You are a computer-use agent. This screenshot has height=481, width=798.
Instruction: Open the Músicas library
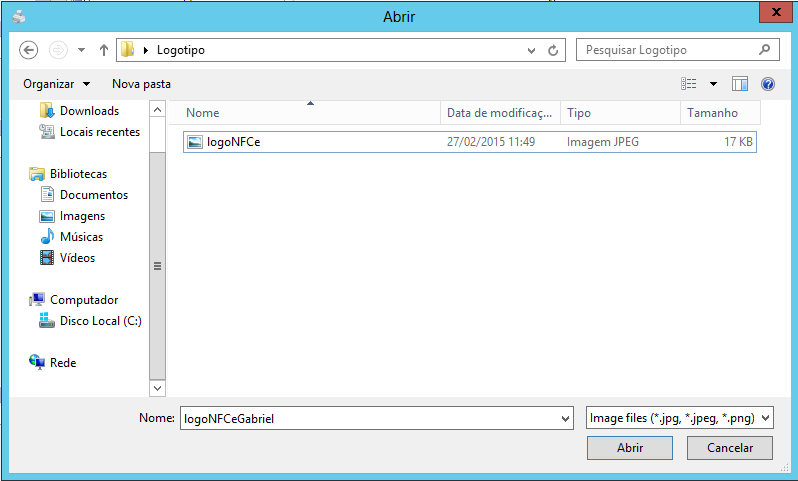tap(81, 237)
